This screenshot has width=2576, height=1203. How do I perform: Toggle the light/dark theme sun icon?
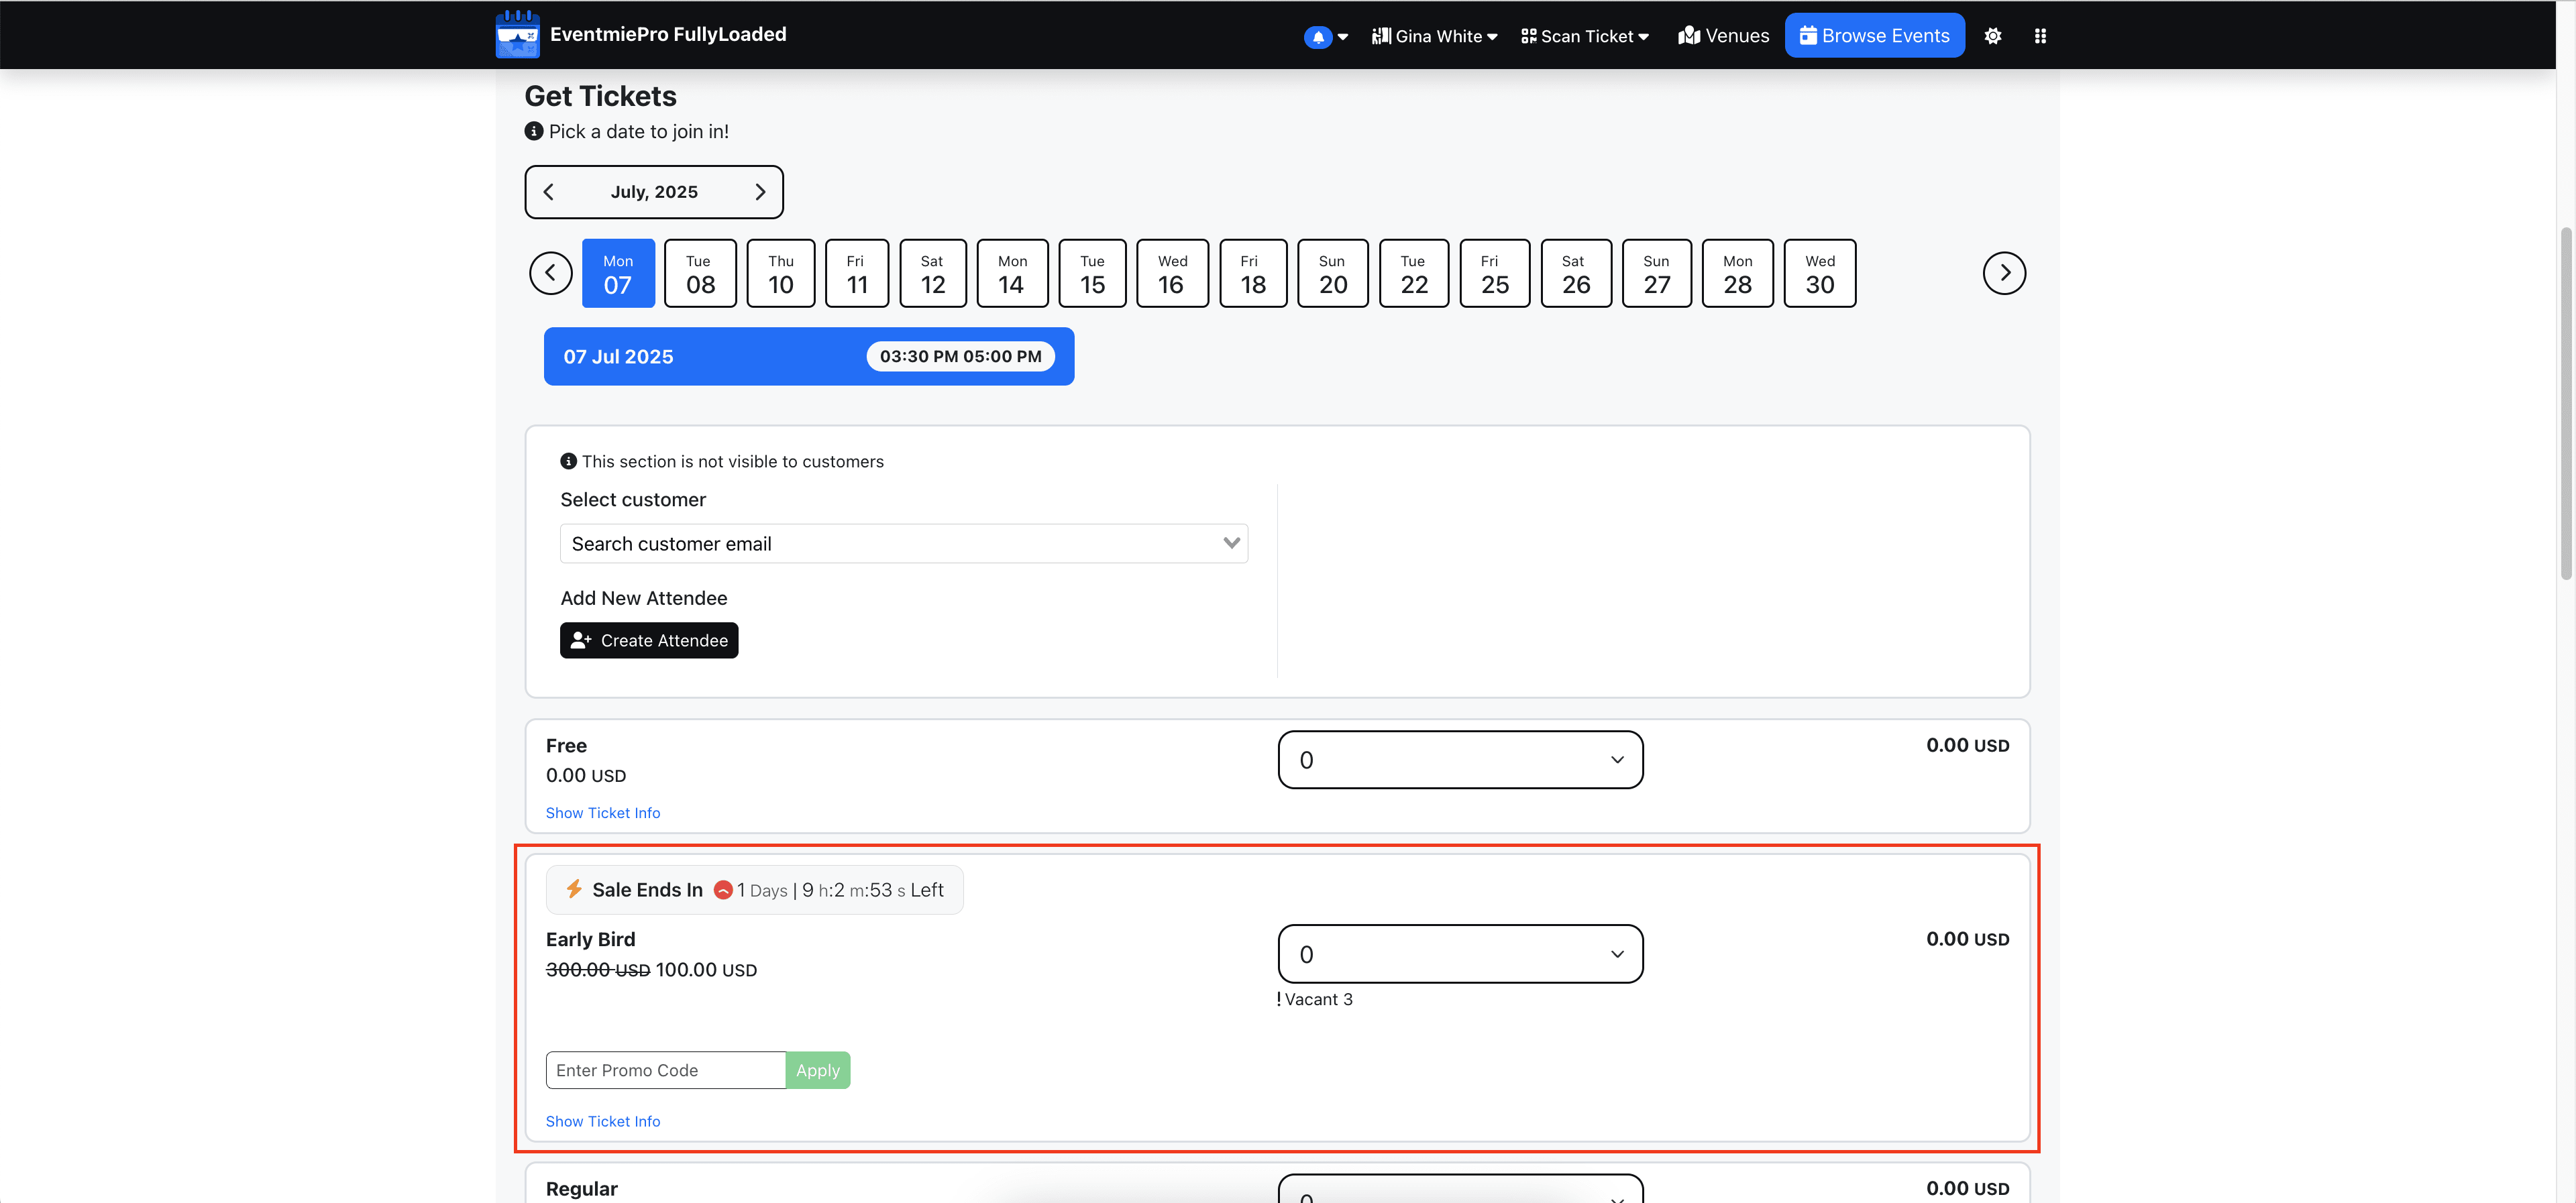click(x=1992, y=36)
